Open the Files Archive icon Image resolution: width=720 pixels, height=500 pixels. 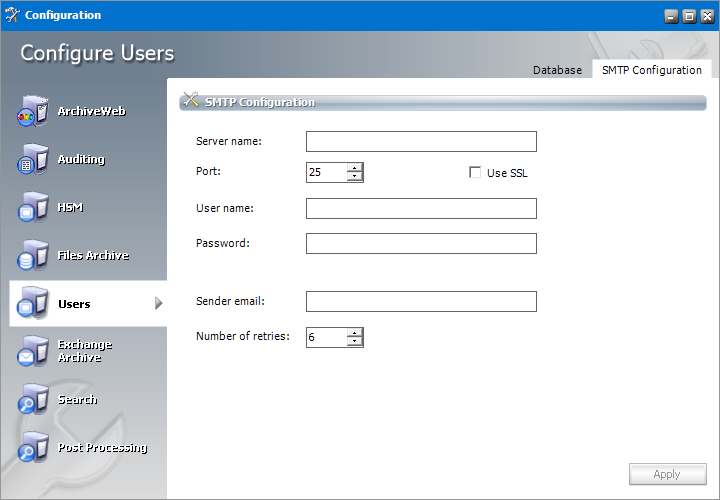[x=33, y=255]
